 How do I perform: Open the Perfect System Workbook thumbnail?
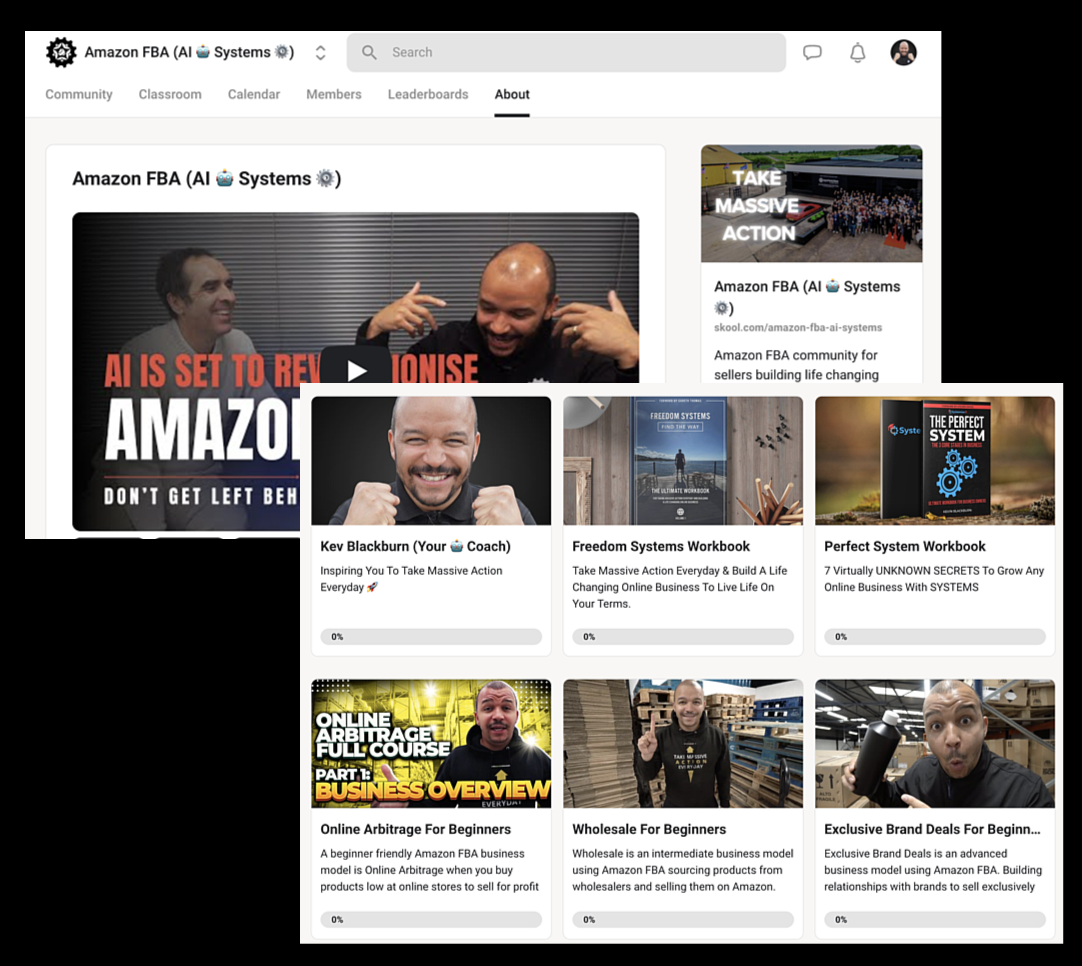click(x=935, y=461)
